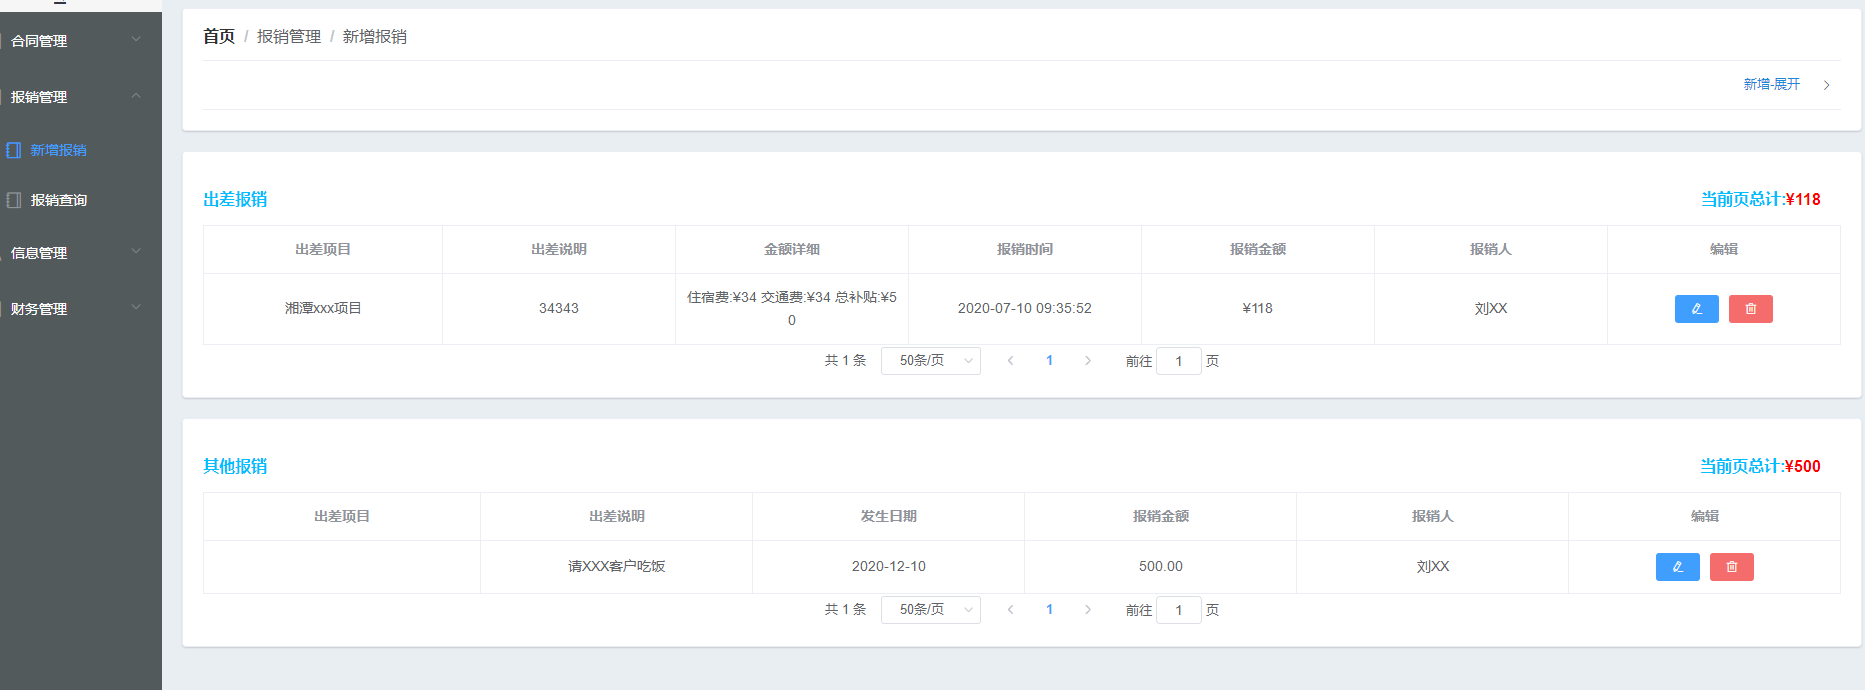This screenshot has height=690, width=1865.
Task: Open 新增报销 in the sidebar
Action: point(58,150)
